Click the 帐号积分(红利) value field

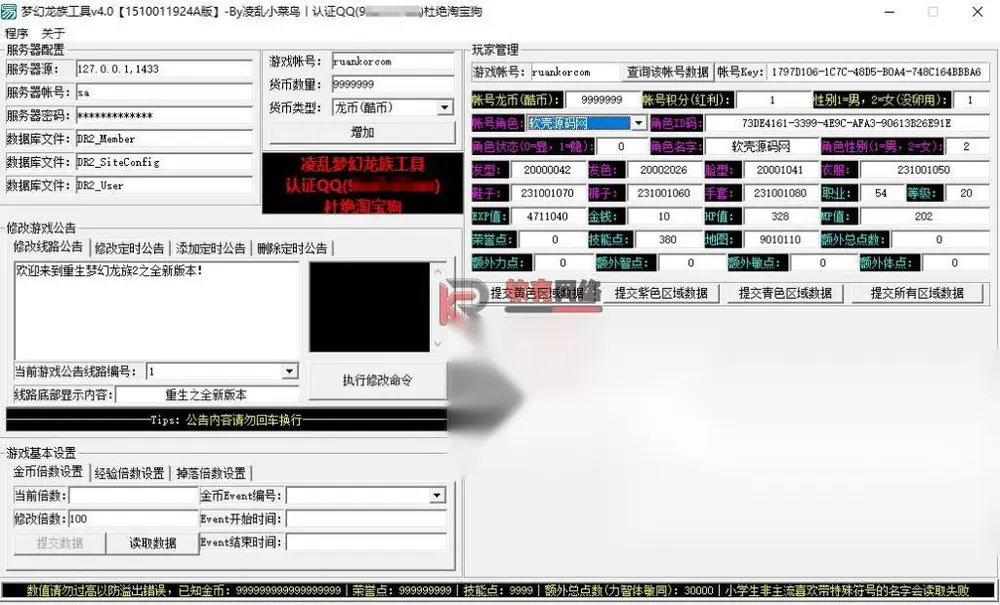click(x=772, y=99)
